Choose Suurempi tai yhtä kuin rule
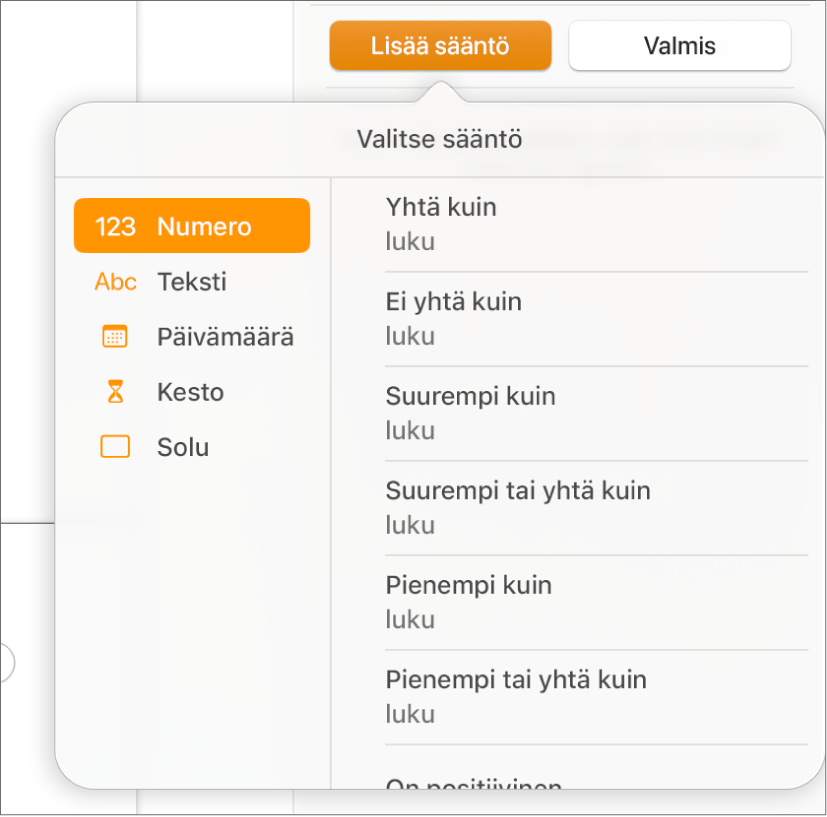Screen dimensions: 827x817 597,508
